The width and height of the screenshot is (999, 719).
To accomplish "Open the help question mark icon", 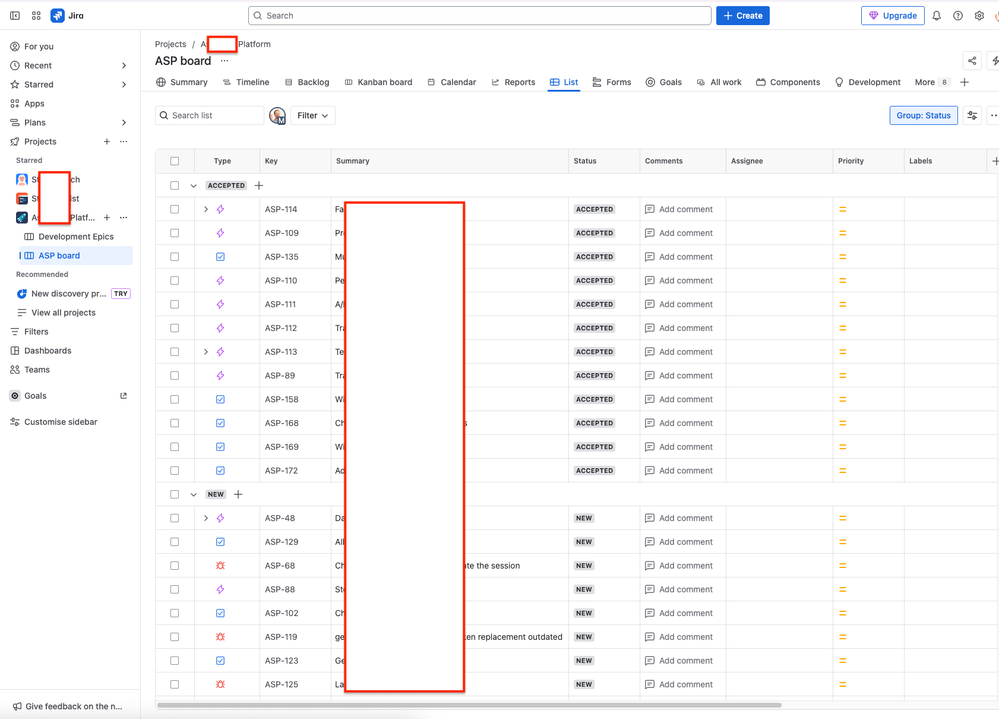I will click(958, 16).
